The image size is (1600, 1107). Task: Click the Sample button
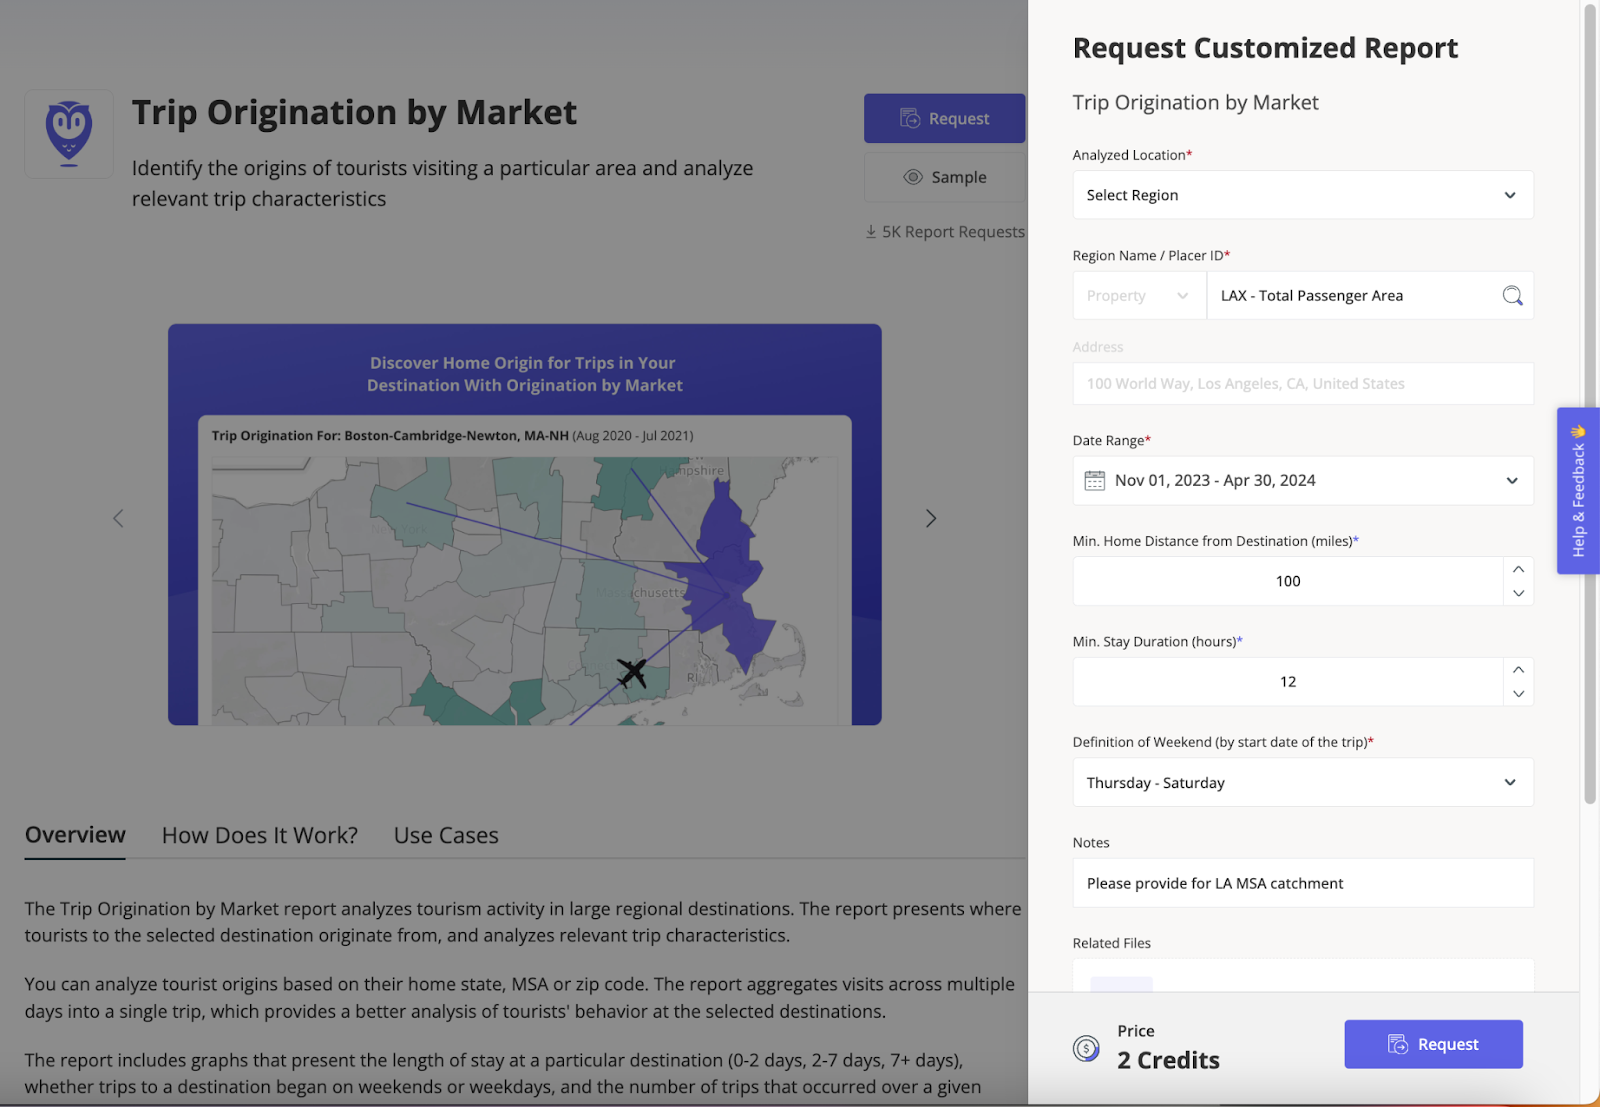coord(945,177)
